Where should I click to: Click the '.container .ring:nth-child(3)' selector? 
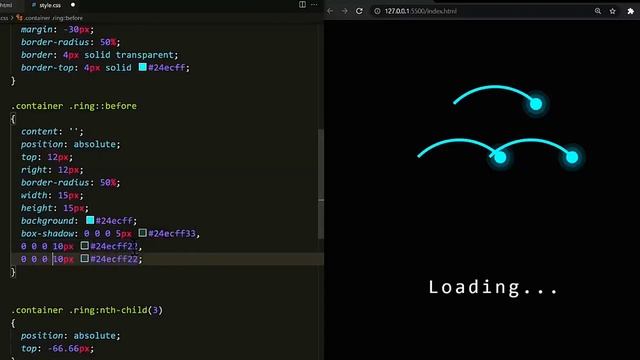(x=87, y=310)
